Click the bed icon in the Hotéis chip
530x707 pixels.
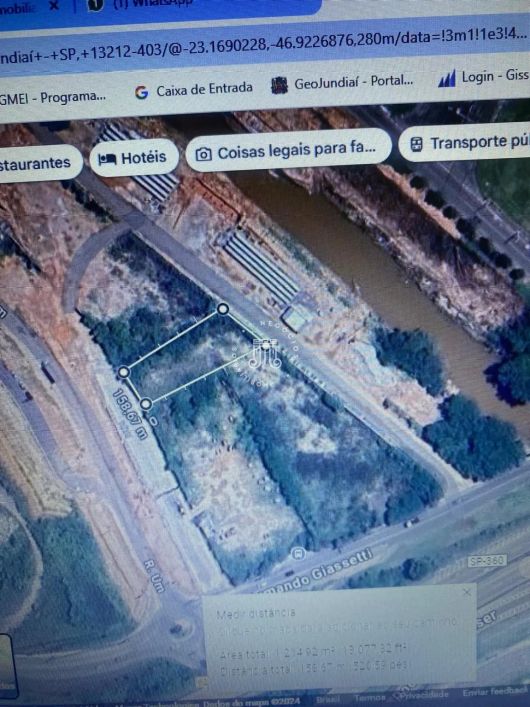pos(107,159)
